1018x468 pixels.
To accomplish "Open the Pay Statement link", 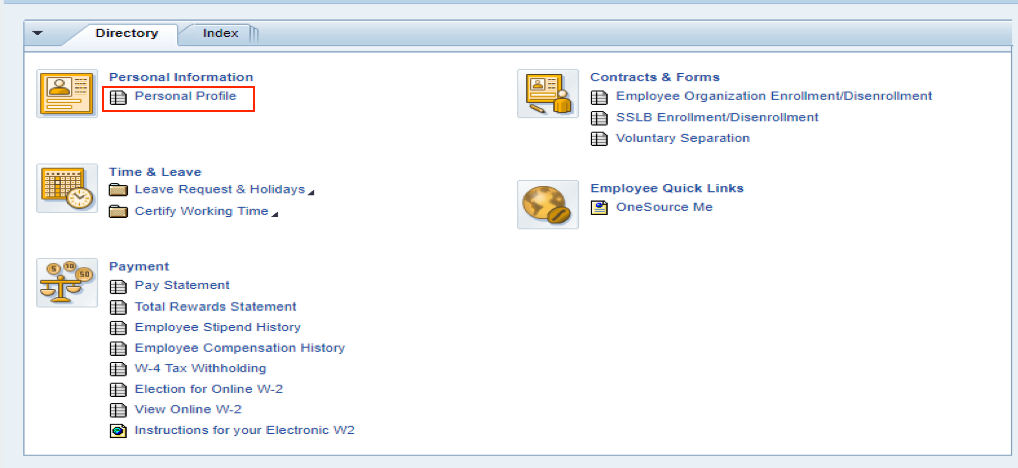I will click(x=182, y=285).
